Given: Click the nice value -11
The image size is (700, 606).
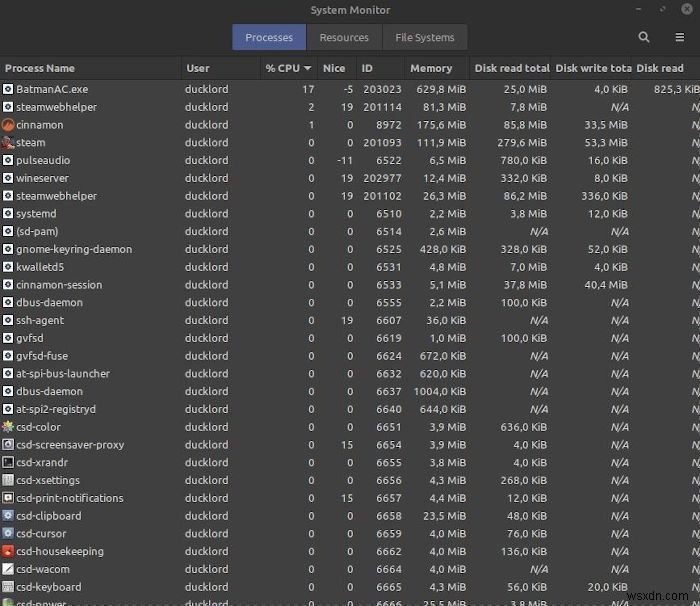Looking at the screenshot, I should tap(345, 160).
